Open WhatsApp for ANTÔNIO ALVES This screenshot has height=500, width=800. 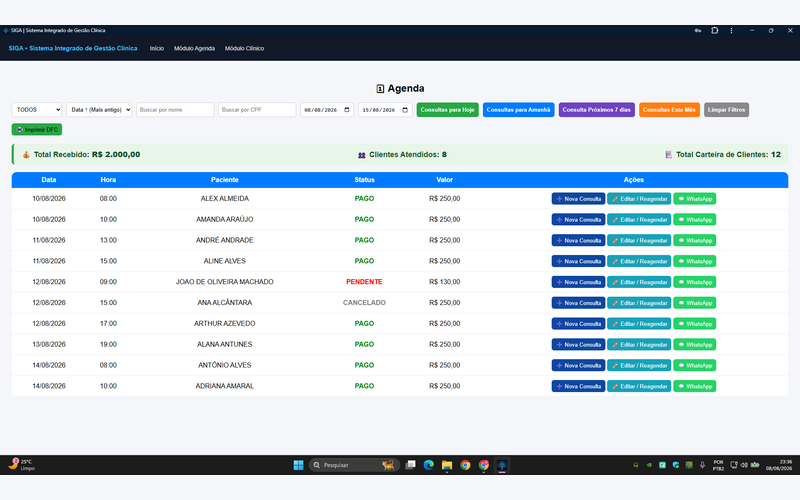coord(694,365)
